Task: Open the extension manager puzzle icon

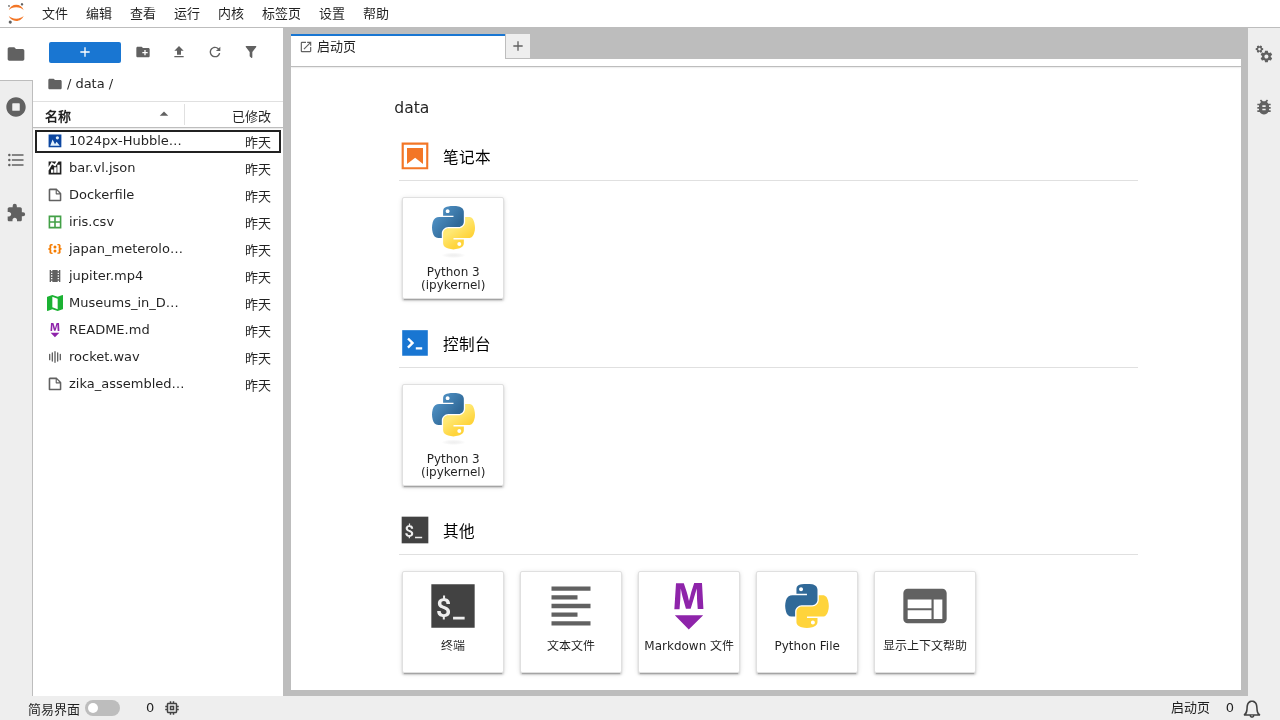Action: click(16, 213)
